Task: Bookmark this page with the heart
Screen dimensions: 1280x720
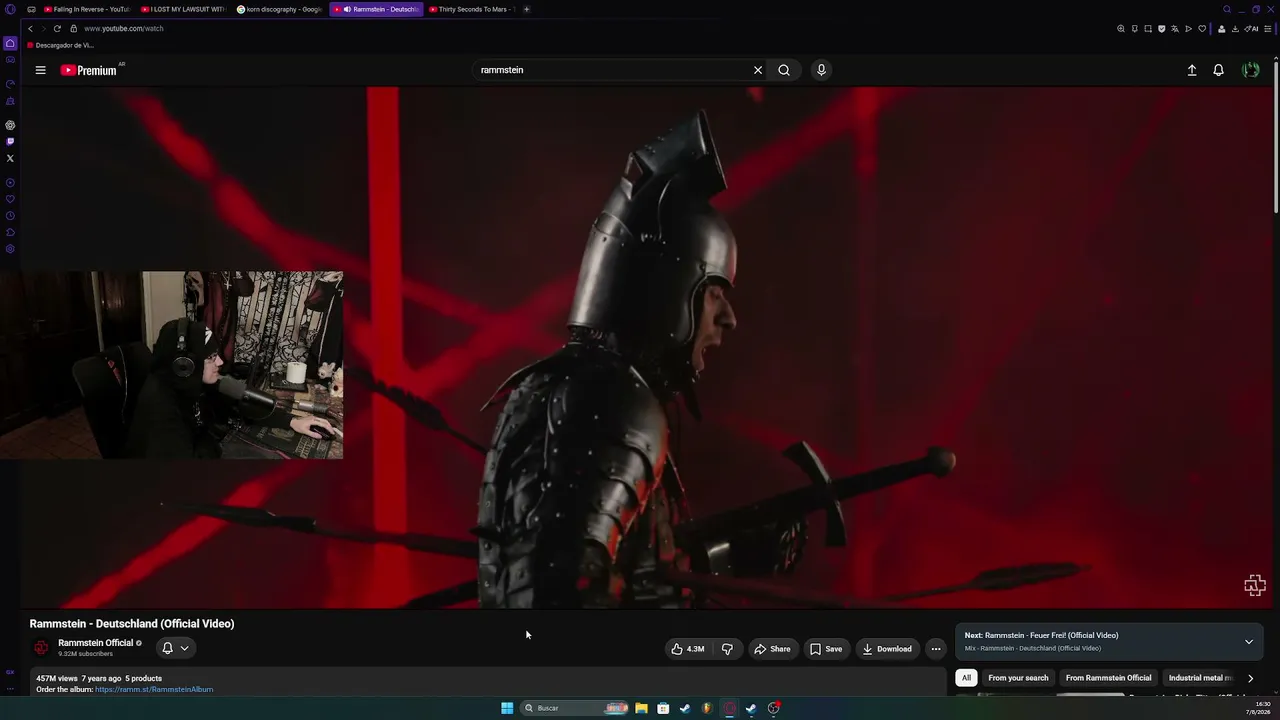Action: [x=1202, y=29]
